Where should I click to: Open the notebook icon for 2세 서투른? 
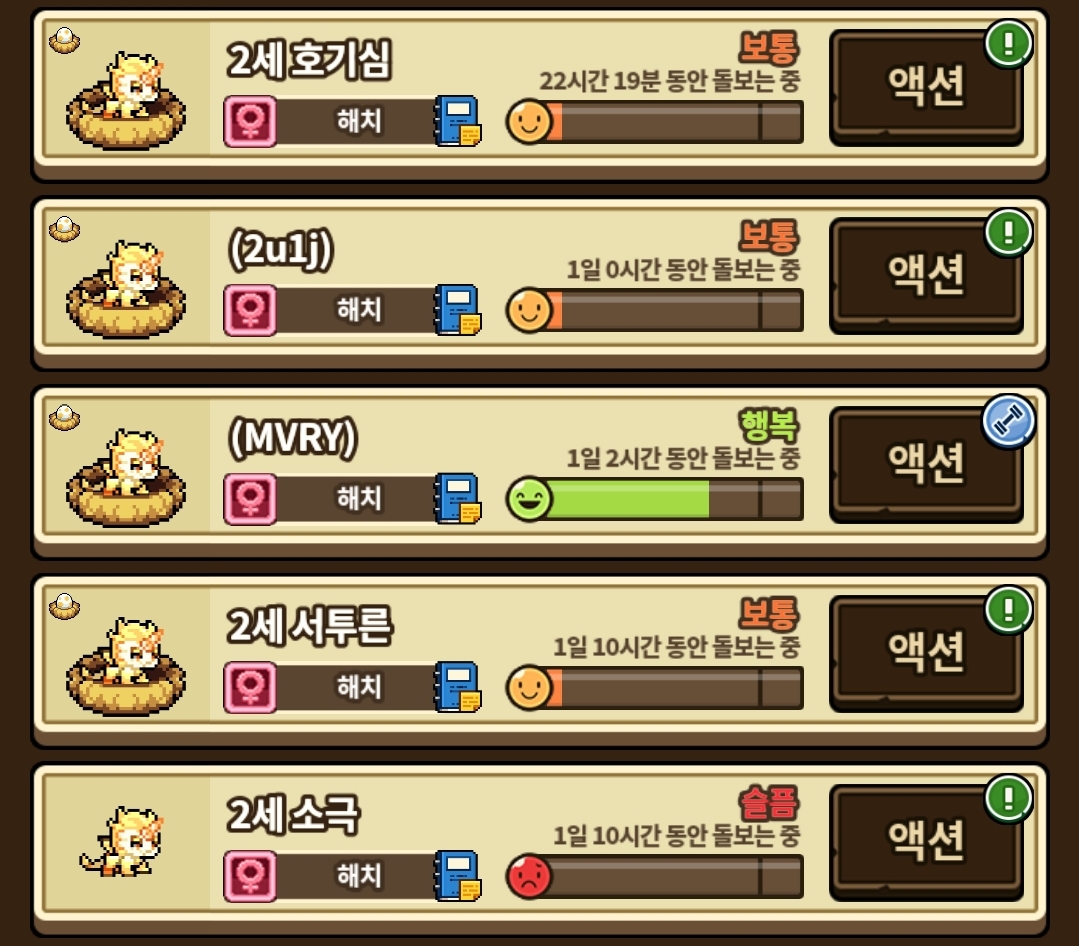(458, 687)
